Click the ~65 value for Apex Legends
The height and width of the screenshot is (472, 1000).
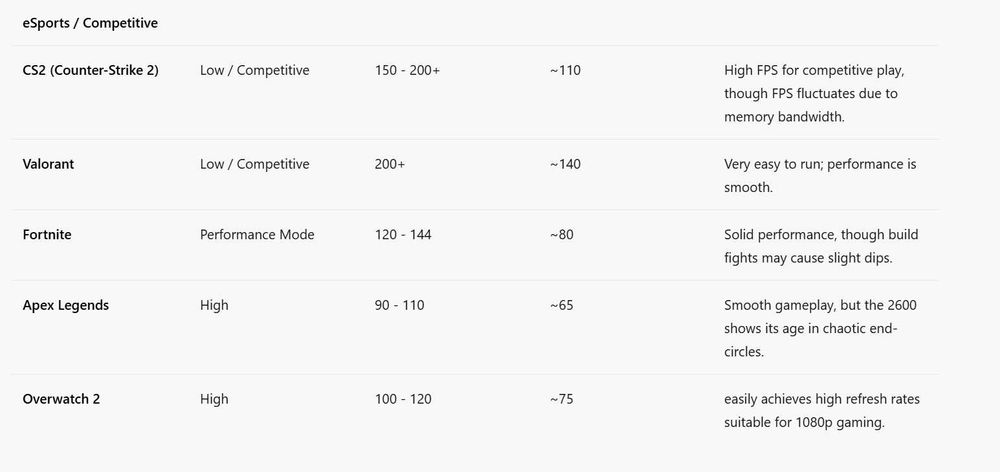pos(561,305)
